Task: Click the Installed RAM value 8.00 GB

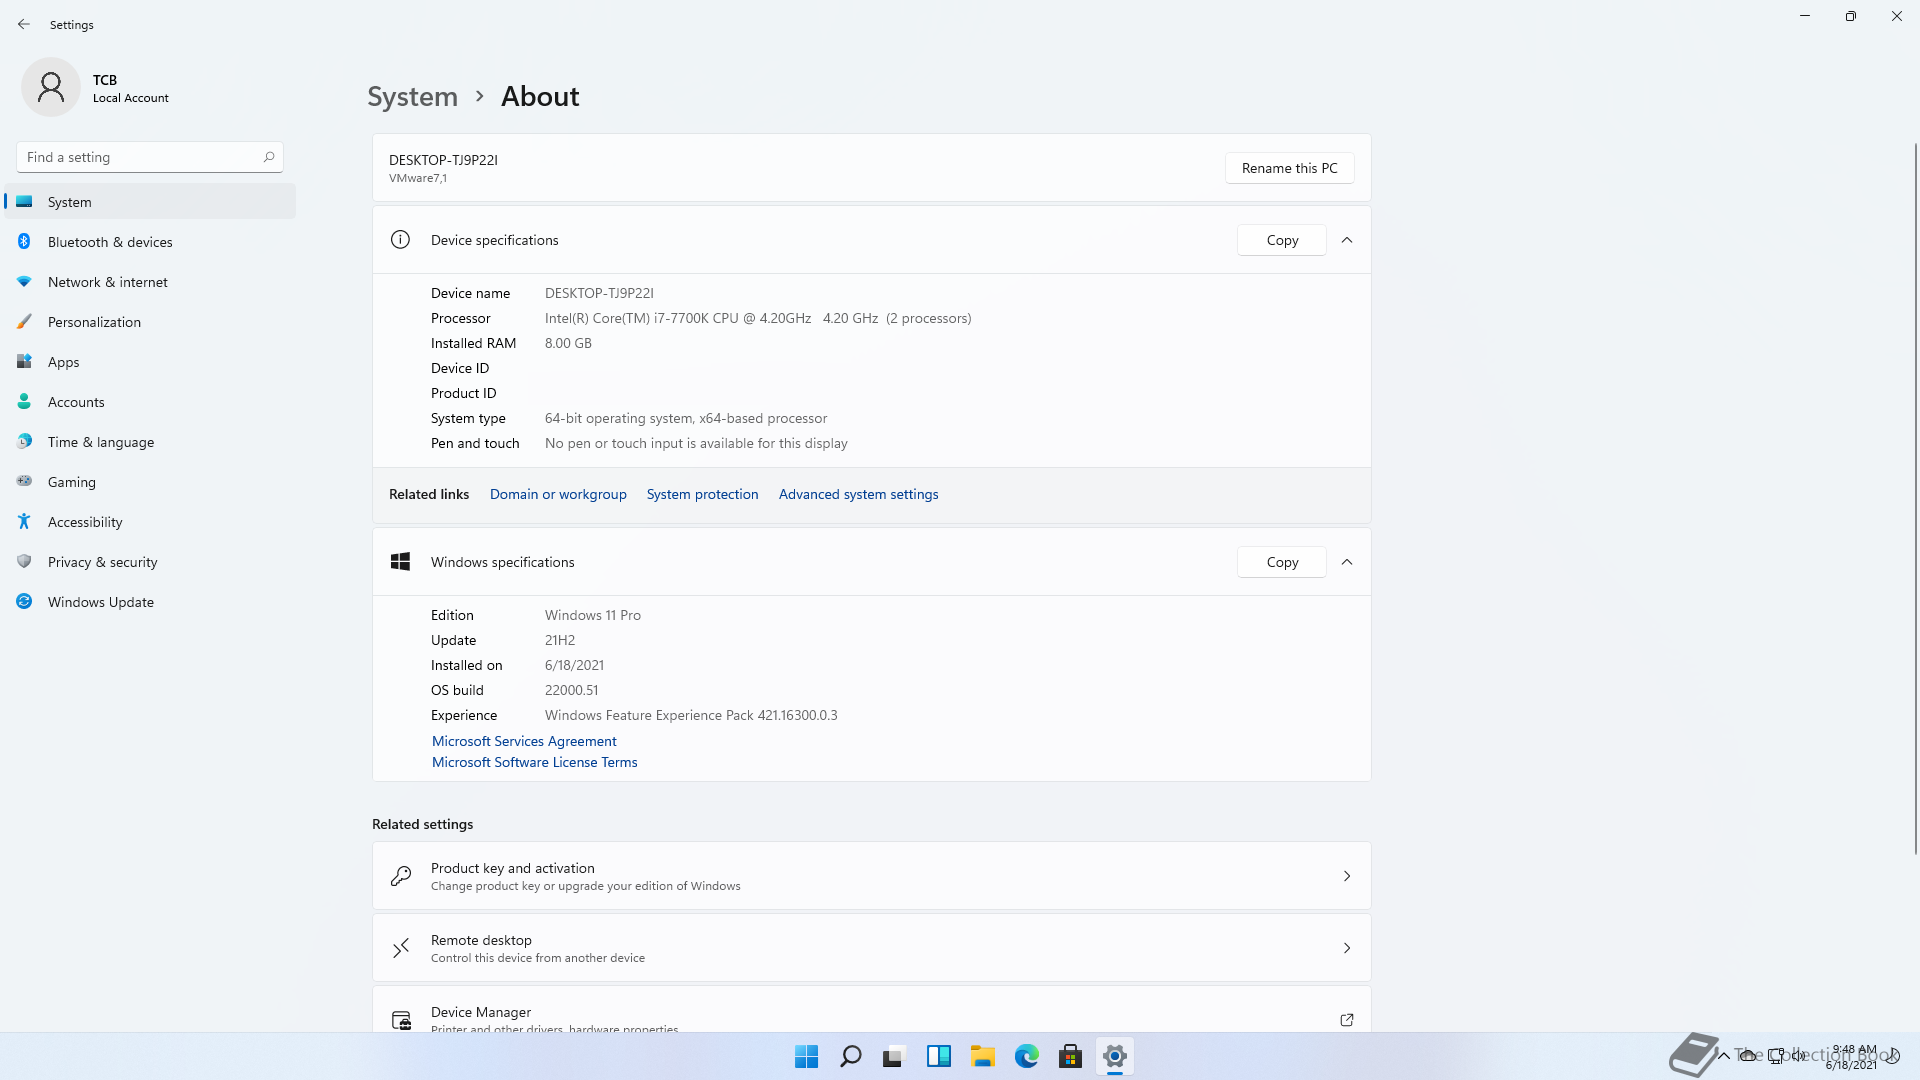Action: [568, 343]
